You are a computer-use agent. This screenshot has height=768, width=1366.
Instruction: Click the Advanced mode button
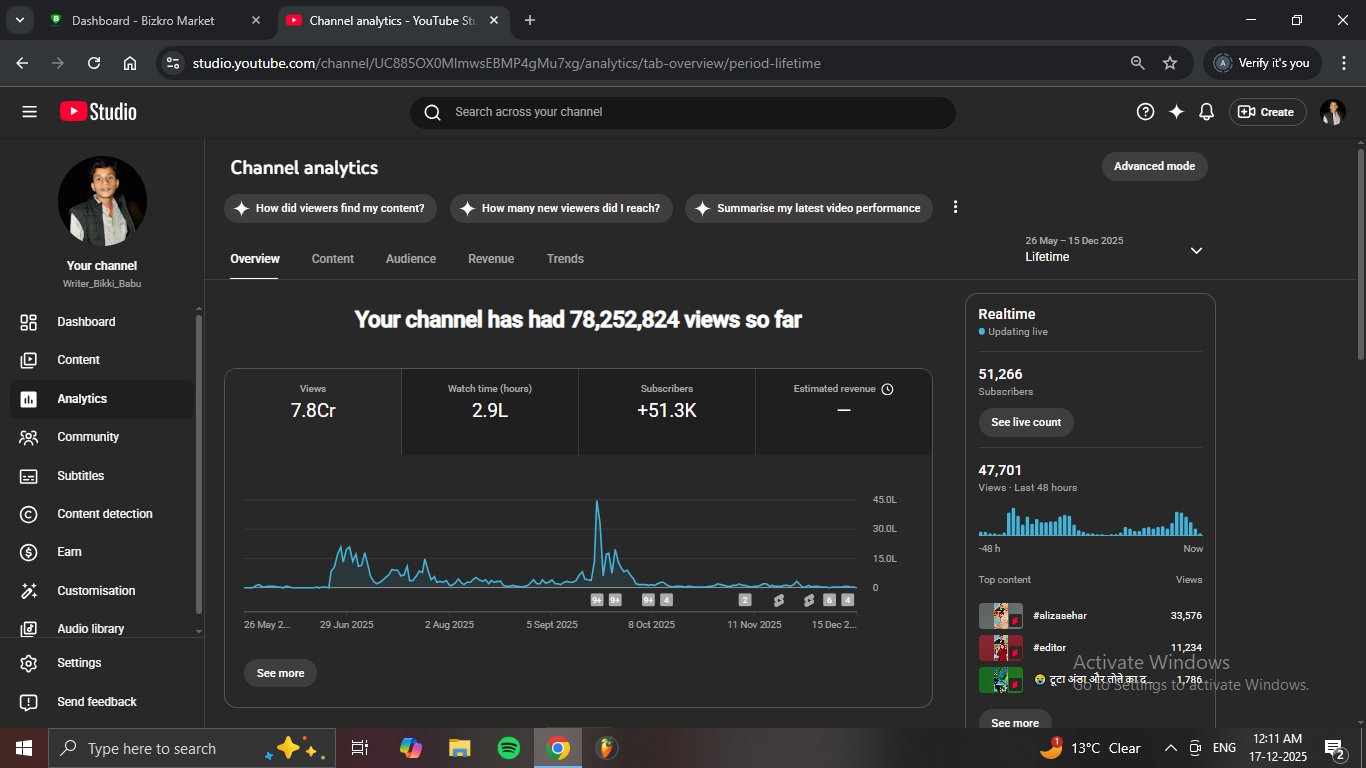tap(1154, 166)
